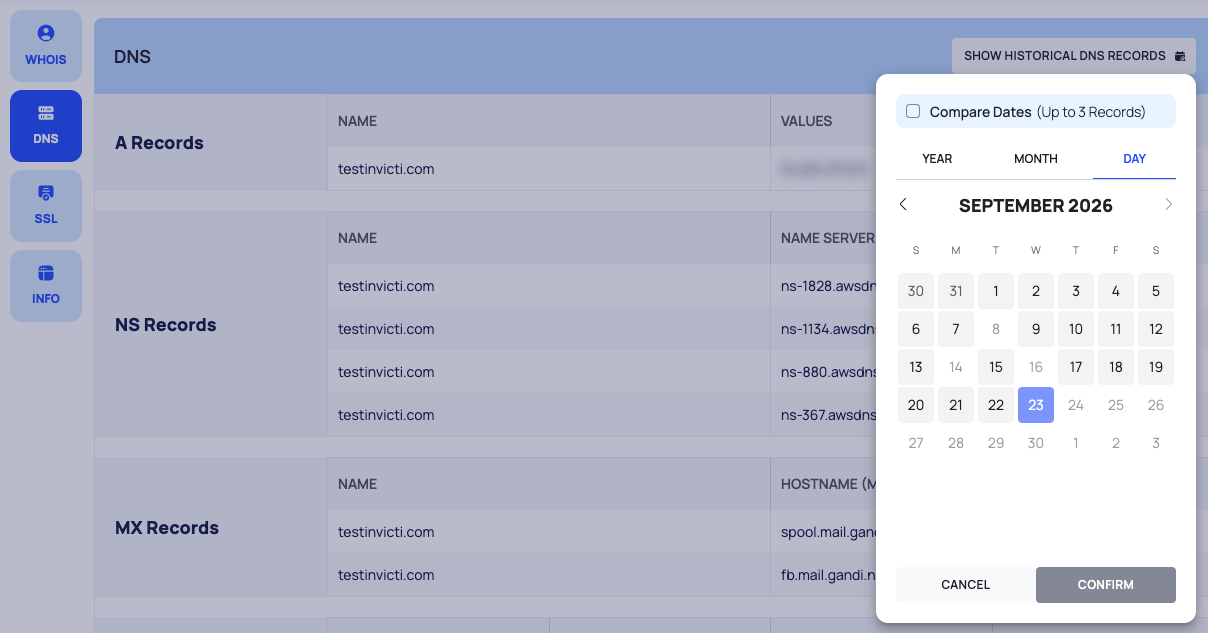
Task: Go to next month arrow
Action: (x=1168, y=204)
